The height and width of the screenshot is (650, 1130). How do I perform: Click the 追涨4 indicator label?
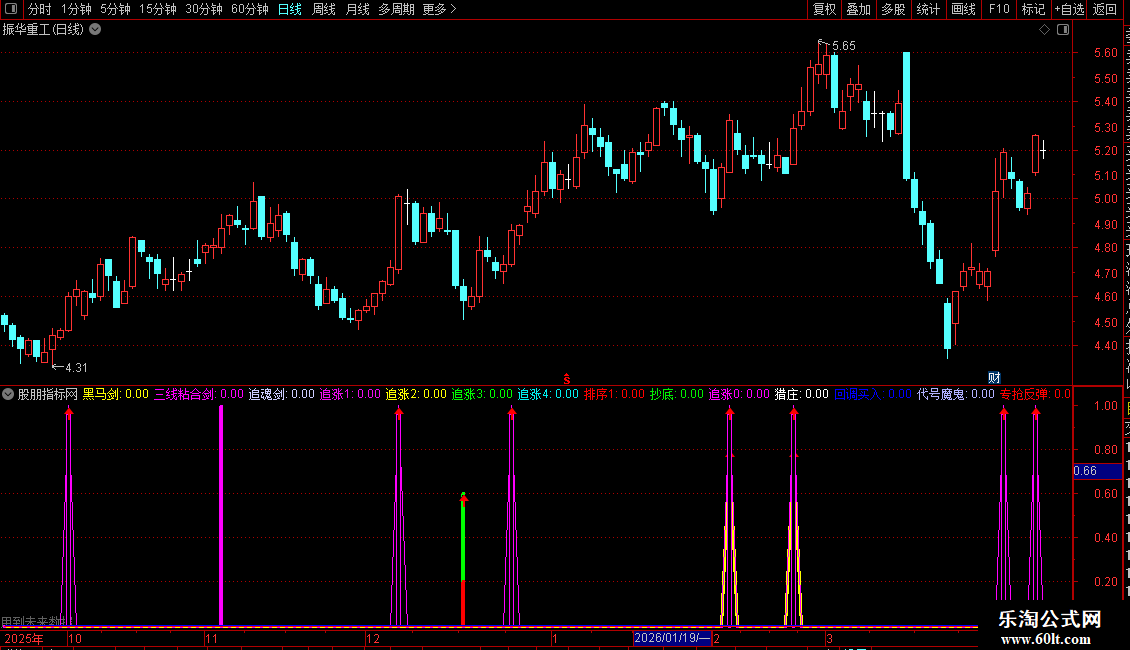coord(548,394)
